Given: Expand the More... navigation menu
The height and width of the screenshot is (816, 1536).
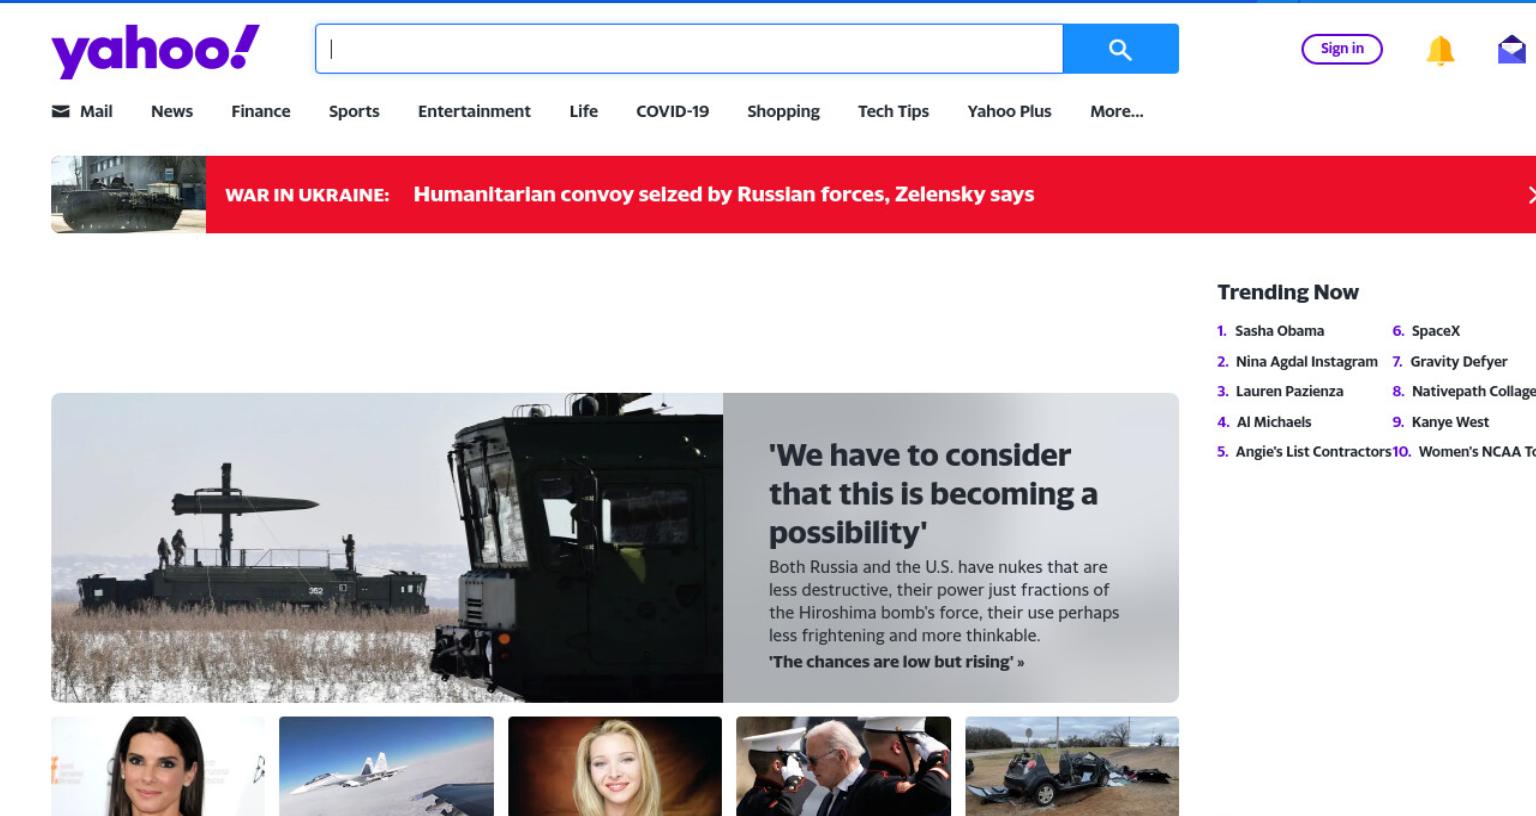Looking at the screenshot, I should click(1116, 111).
